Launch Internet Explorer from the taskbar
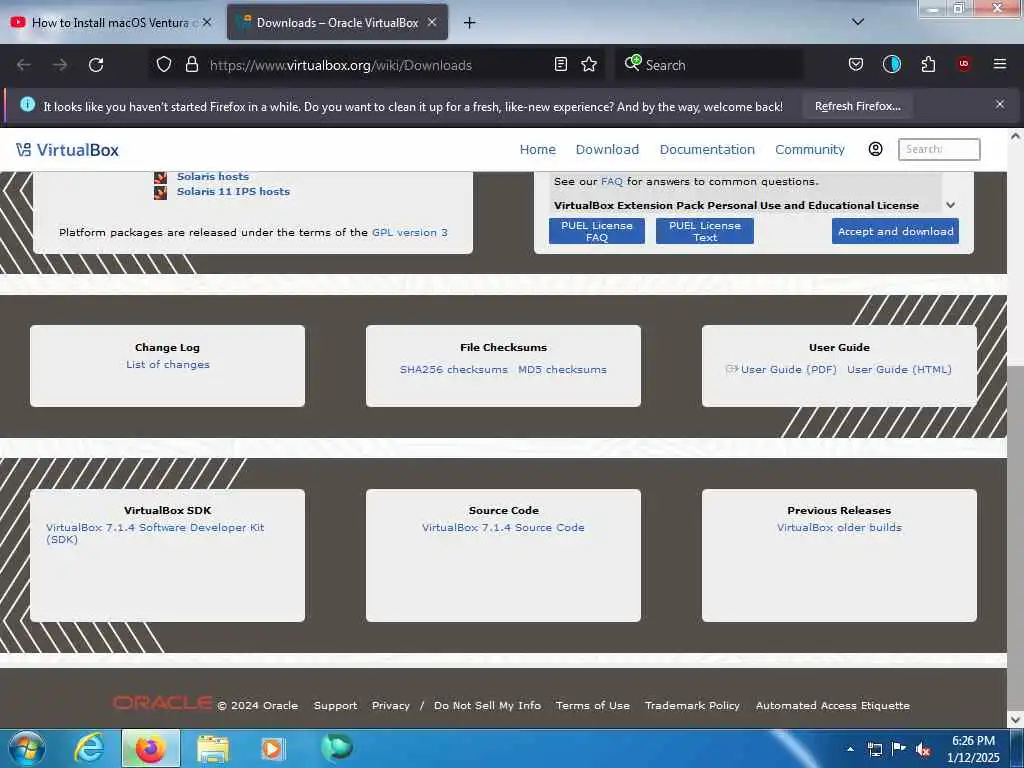Screen dimensions: 1024x768 (x=88, y=748)
